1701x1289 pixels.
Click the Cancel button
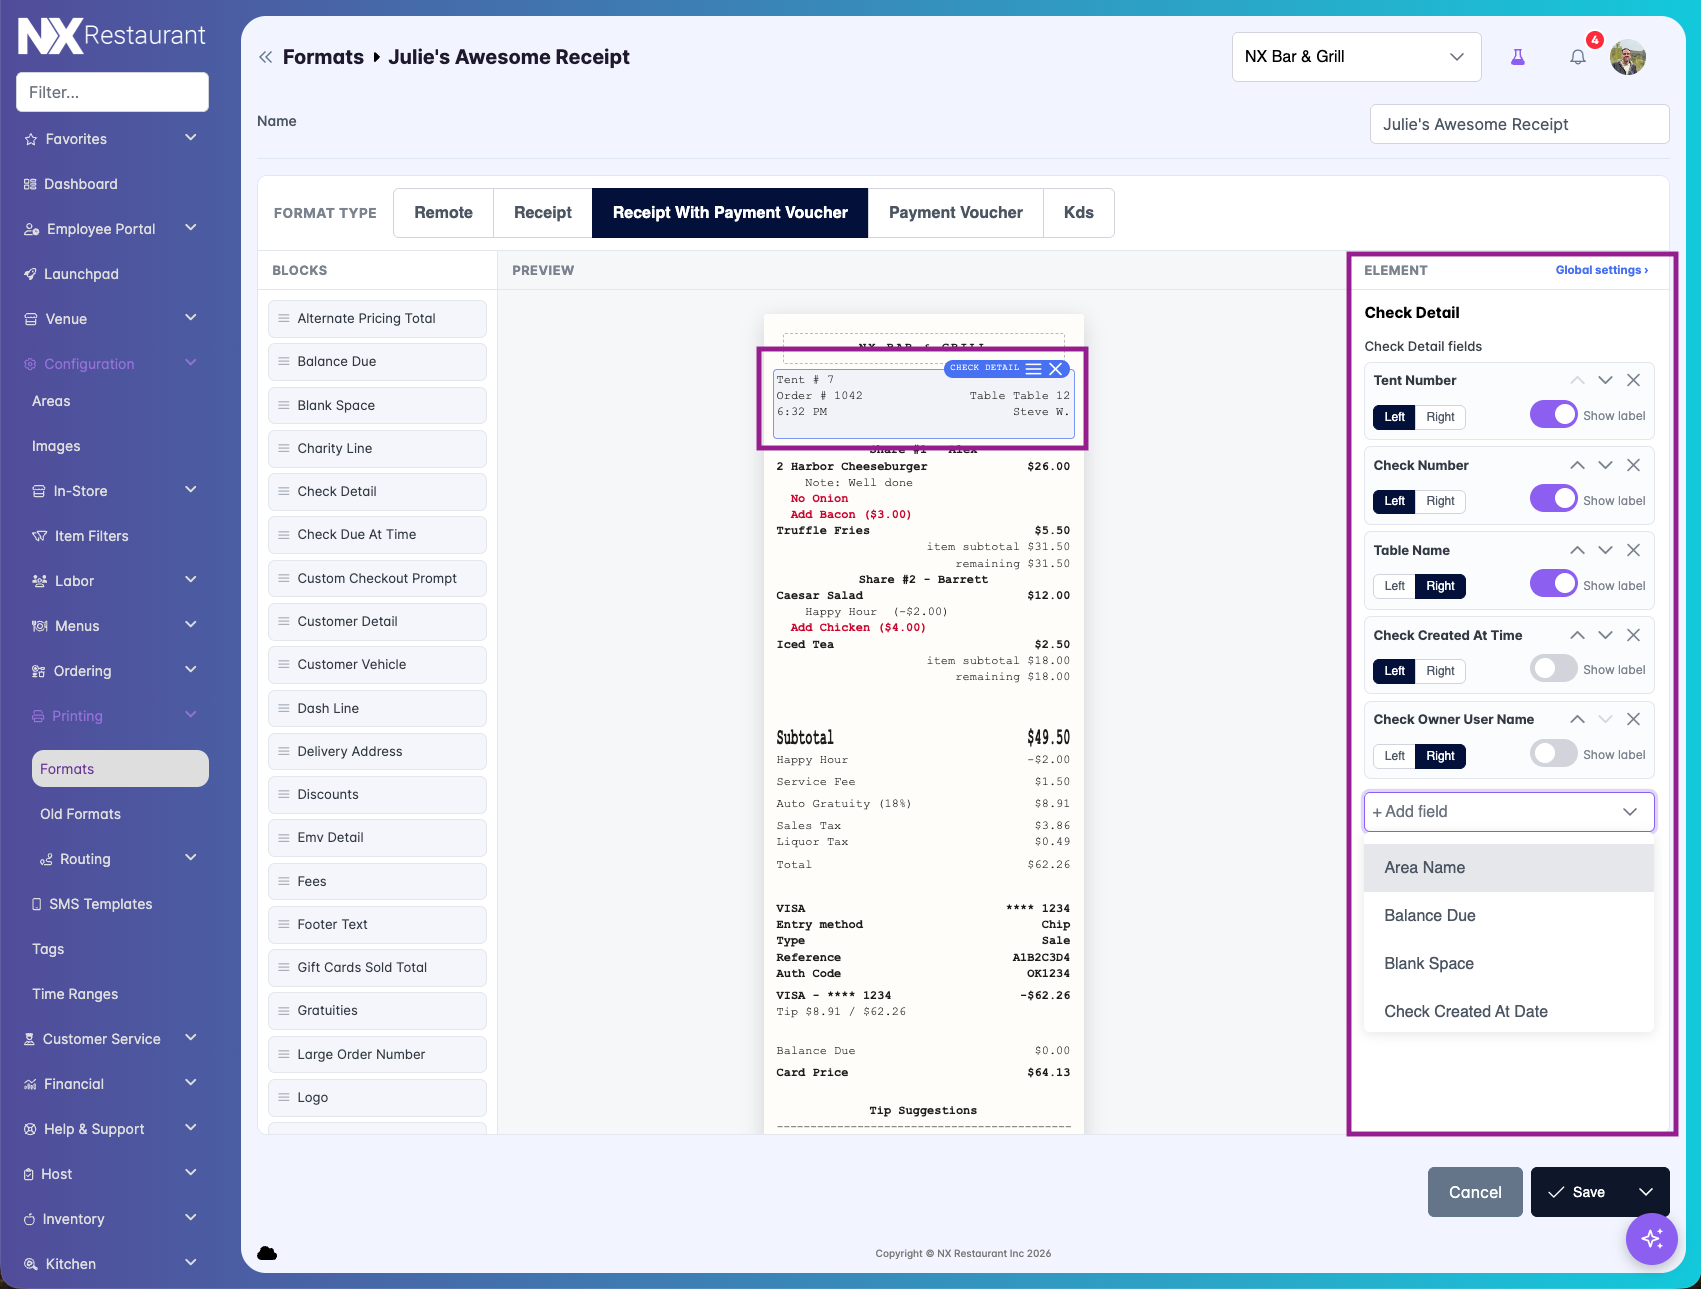pos(1475,1192)
